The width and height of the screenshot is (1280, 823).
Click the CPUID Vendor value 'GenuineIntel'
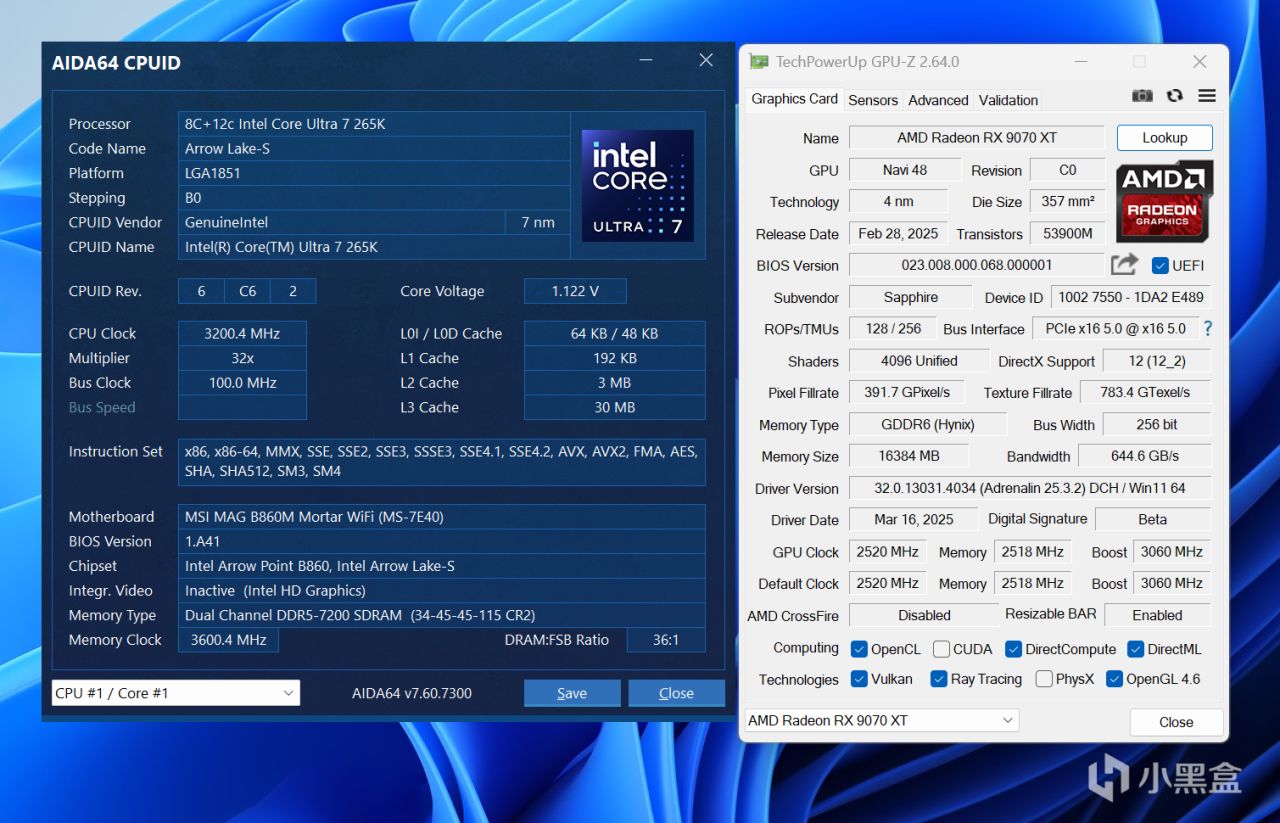[x=340, y=222]
